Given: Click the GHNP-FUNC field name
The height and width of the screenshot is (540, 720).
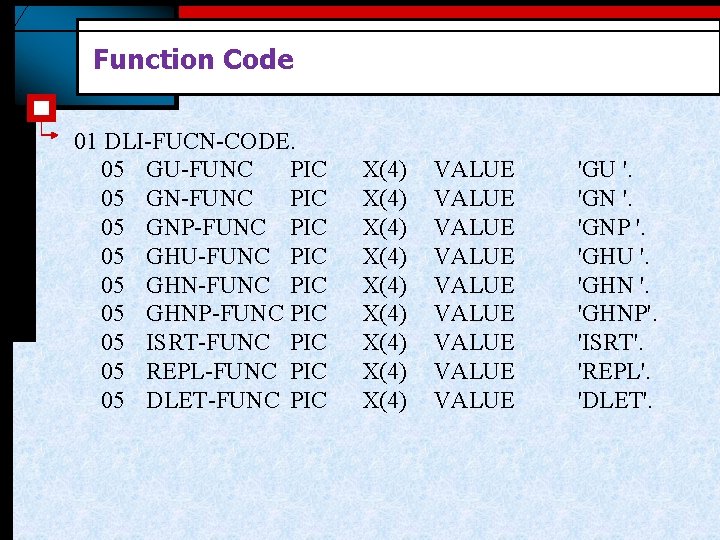Looking at the screenshot, I should click(215, 314).
